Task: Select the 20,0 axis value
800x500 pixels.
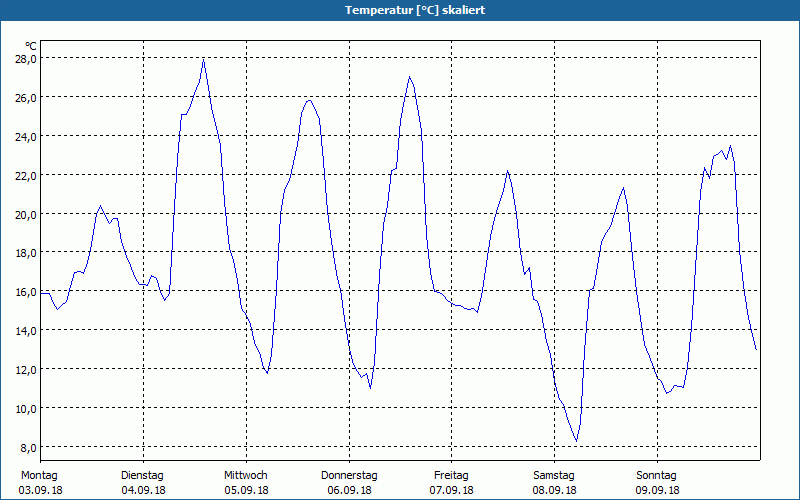Action: 26,214
